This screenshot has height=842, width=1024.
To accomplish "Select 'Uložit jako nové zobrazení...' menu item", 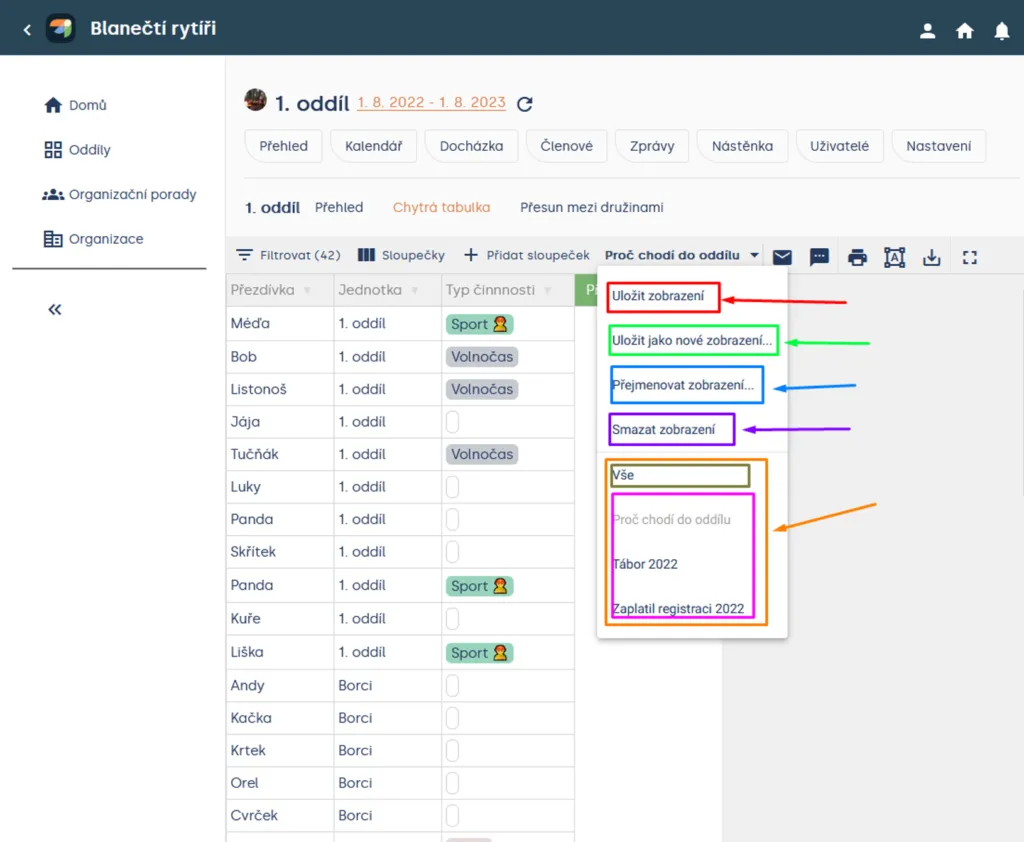I will coord(692,340).
